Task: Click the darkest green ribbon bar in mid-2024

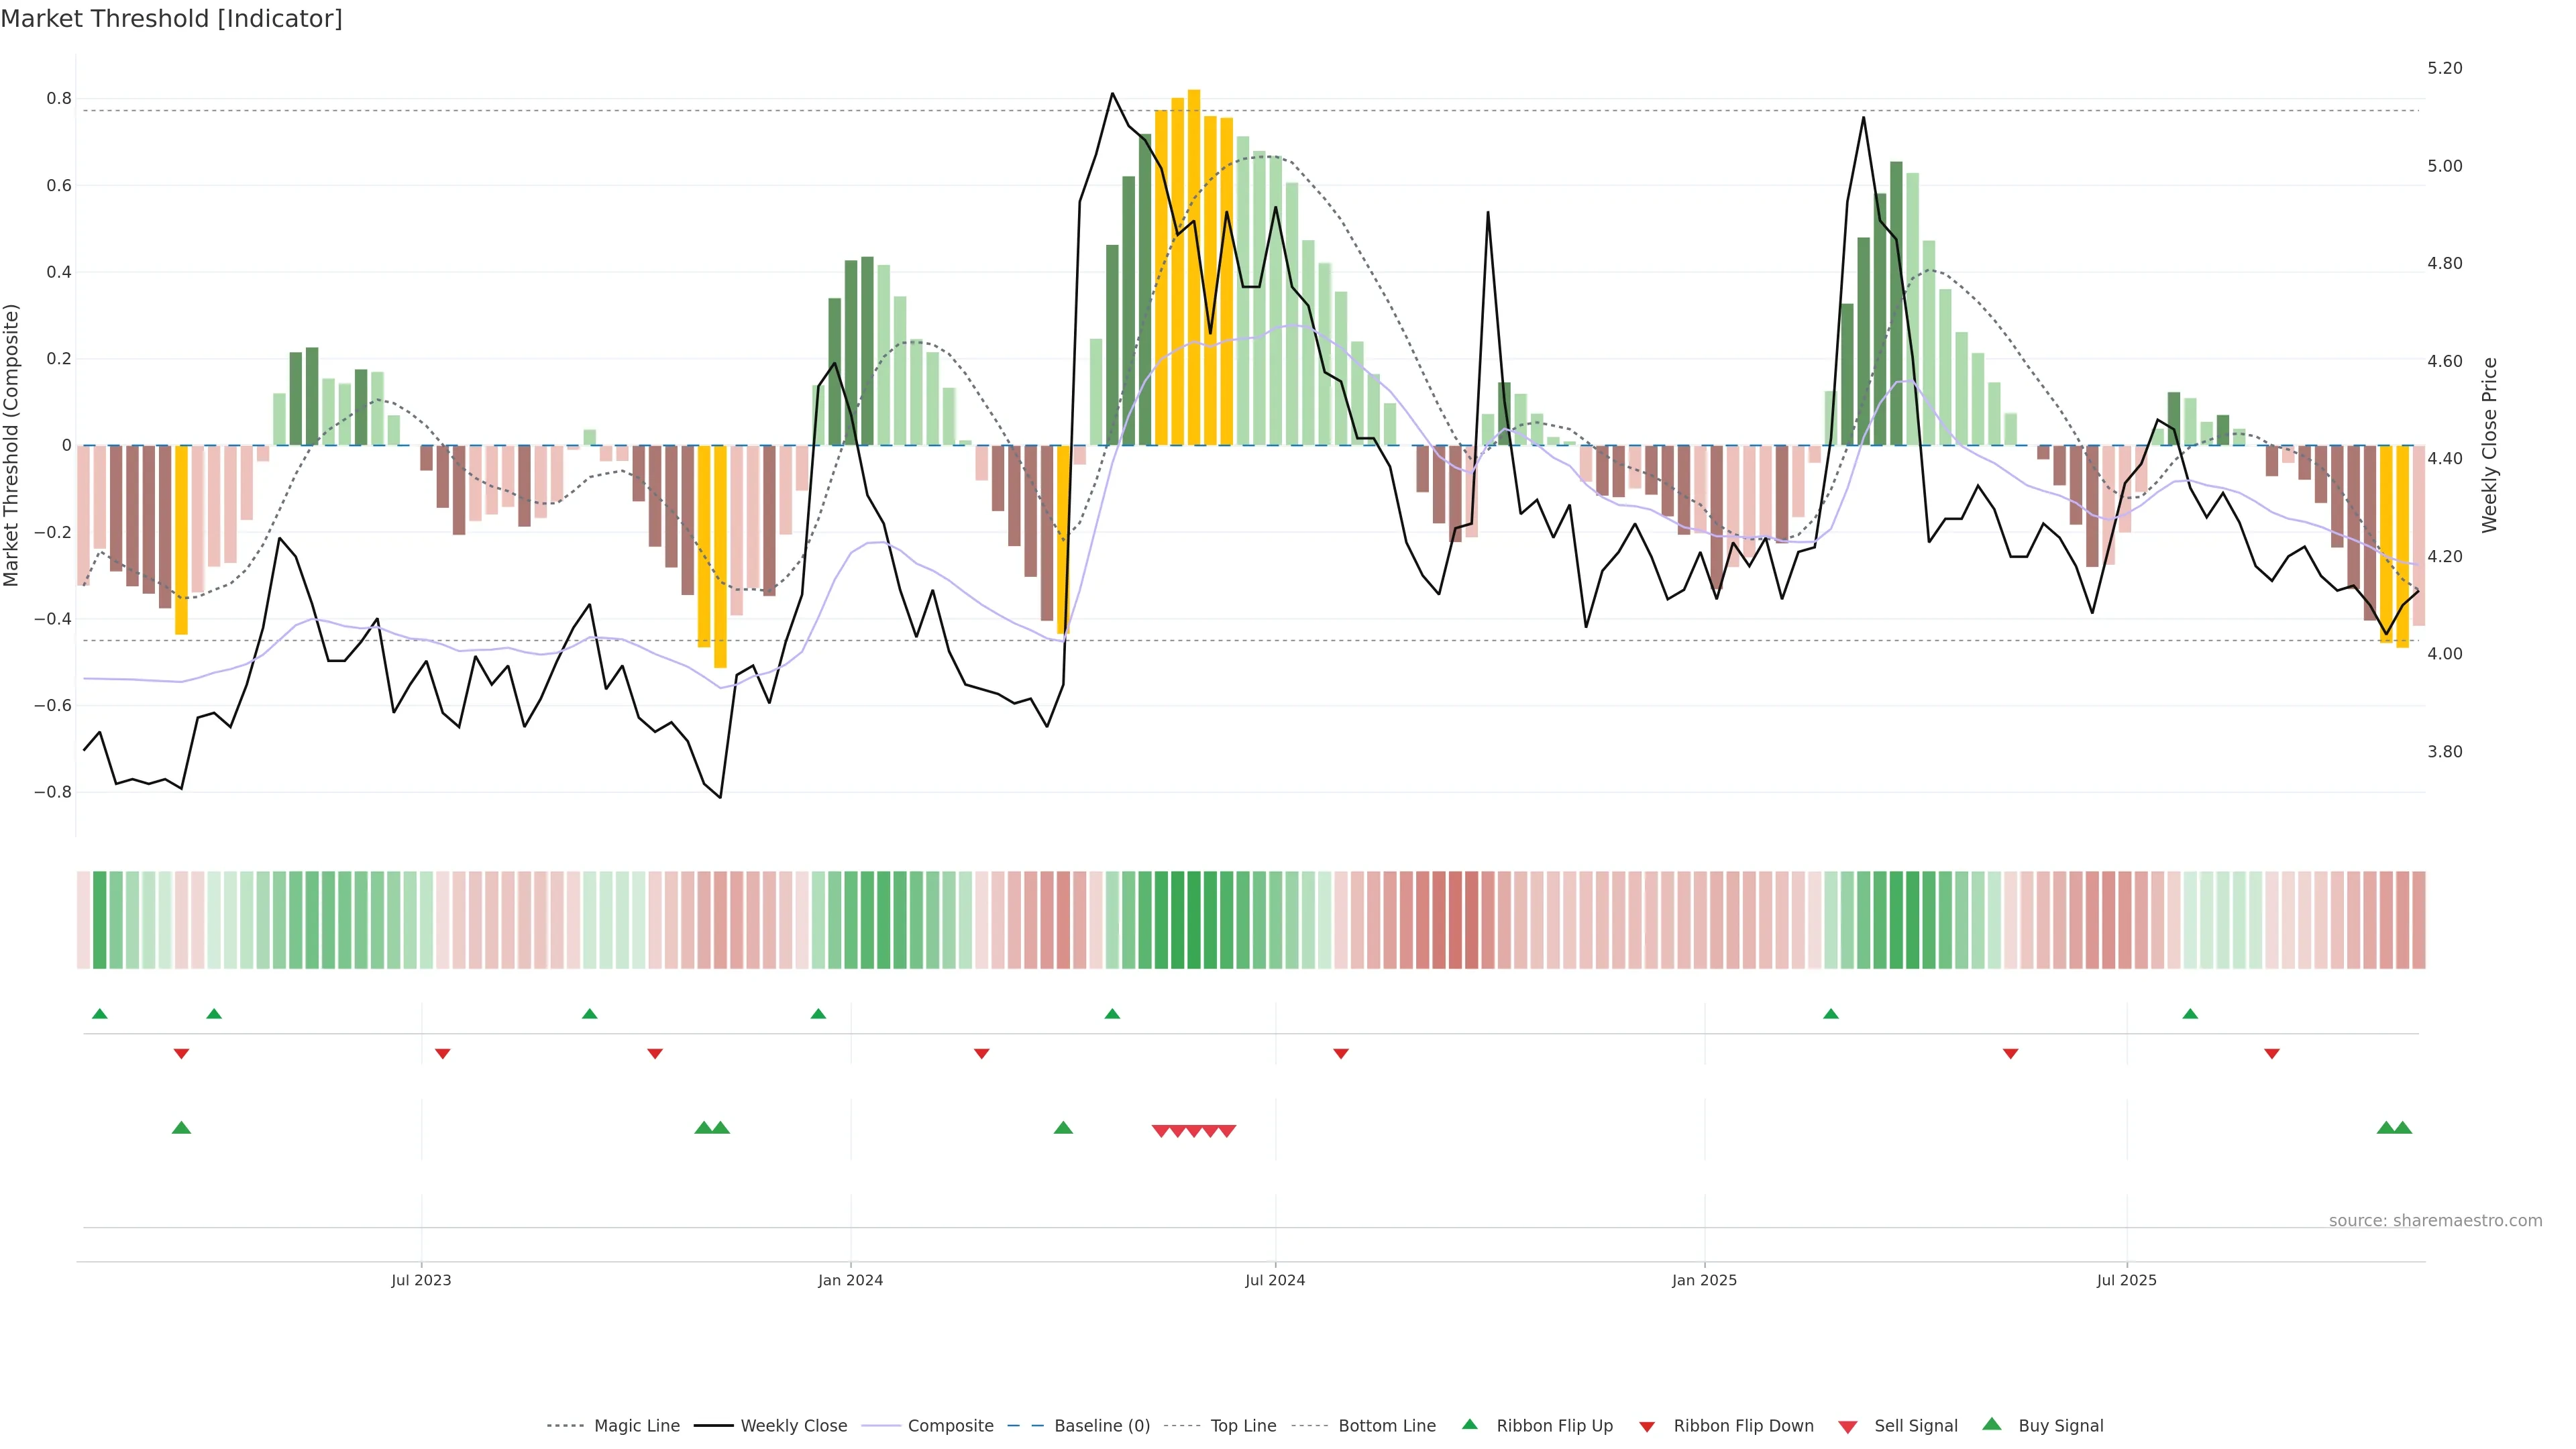Action: [1193, 920]
